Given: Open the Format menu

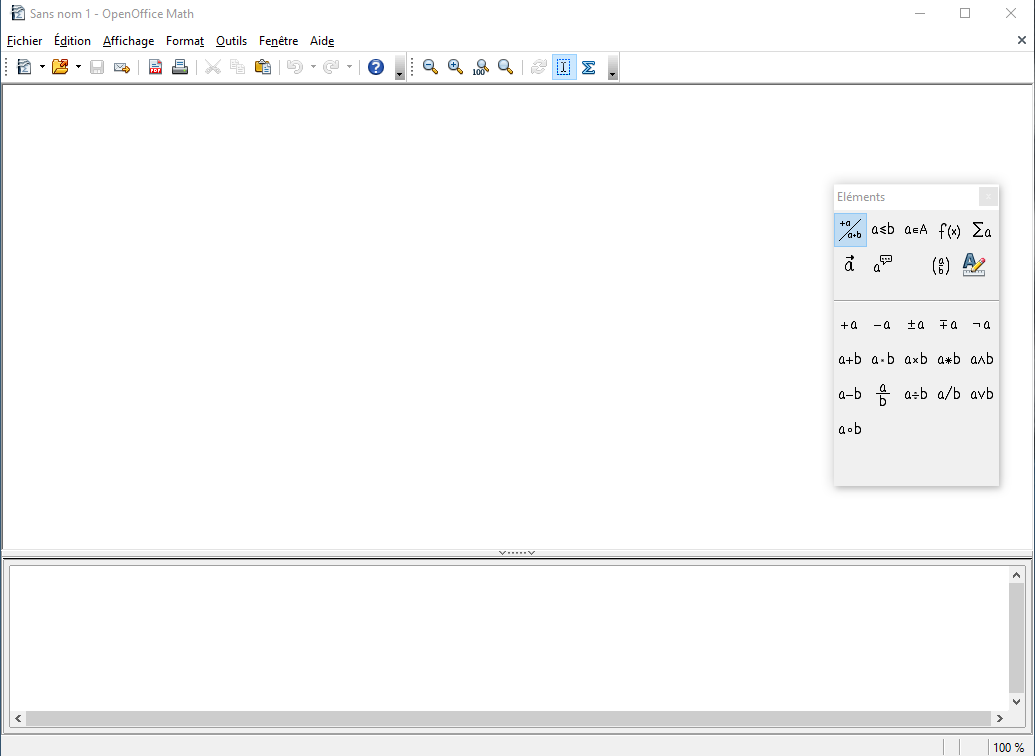Looking at the screenshot, I should pos(185,41).
